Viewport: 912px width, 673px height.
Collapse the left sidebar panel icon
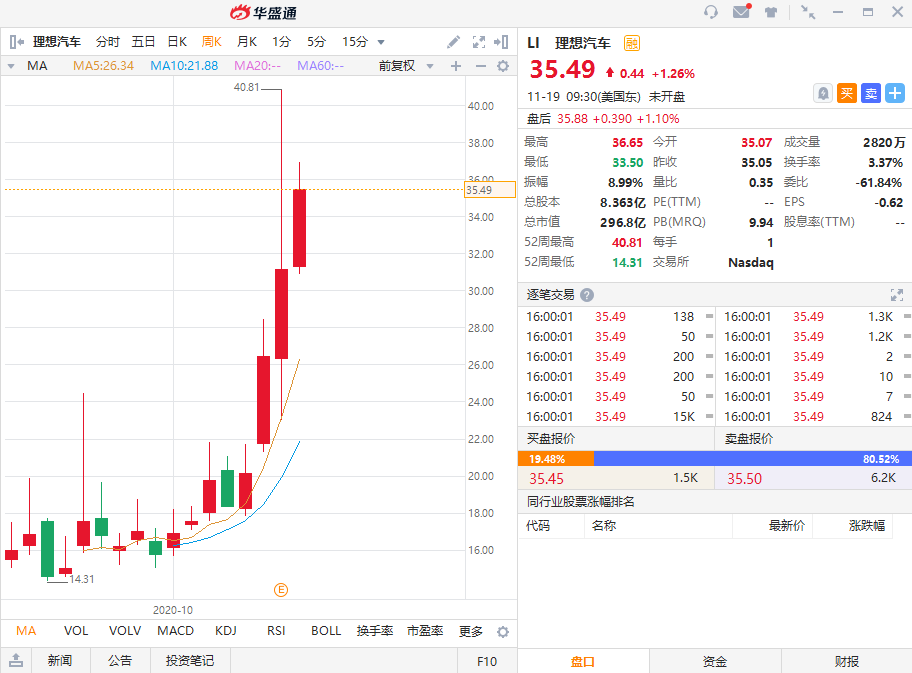(x=16, y=42)
